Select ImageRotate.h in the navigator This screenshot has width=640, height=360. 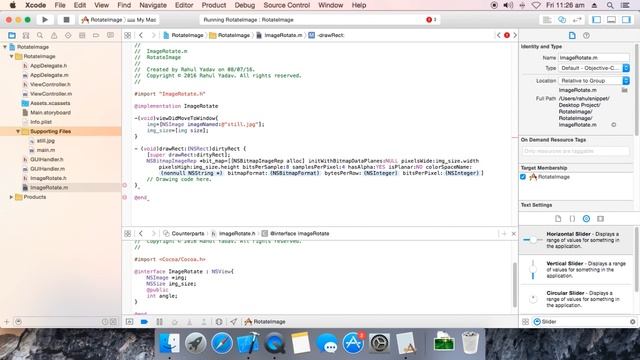tap(48, 178)
